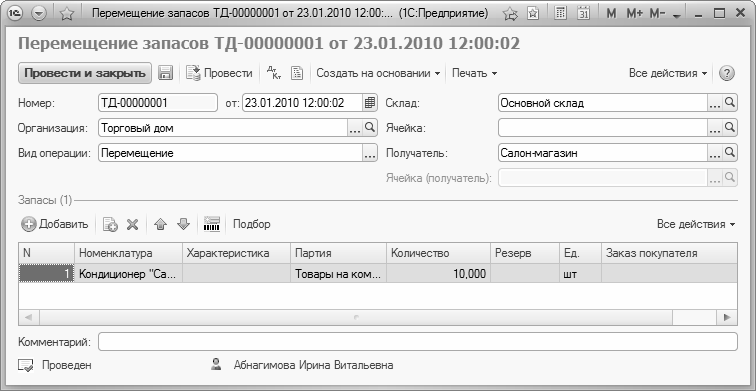Open top Все действия menu
The image size is (756, 391).
[x=668, y=73]
